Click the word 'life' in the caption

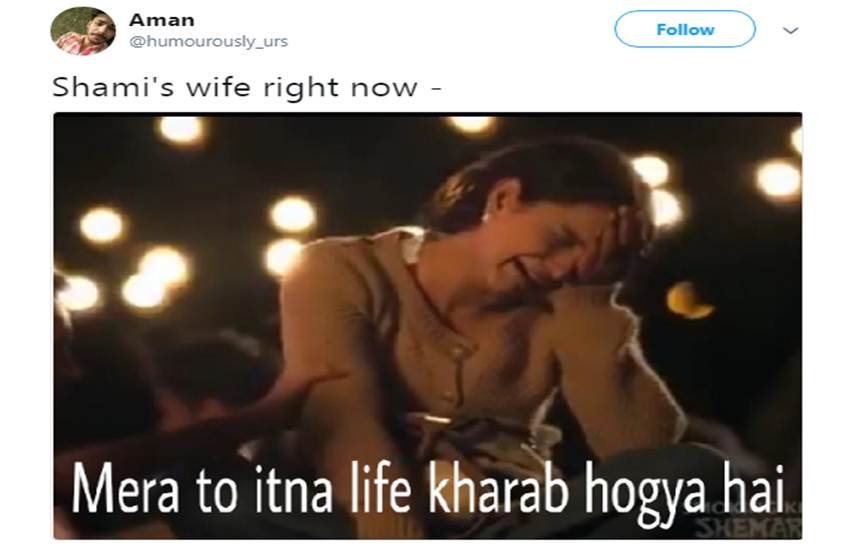(x=381, y=486)
